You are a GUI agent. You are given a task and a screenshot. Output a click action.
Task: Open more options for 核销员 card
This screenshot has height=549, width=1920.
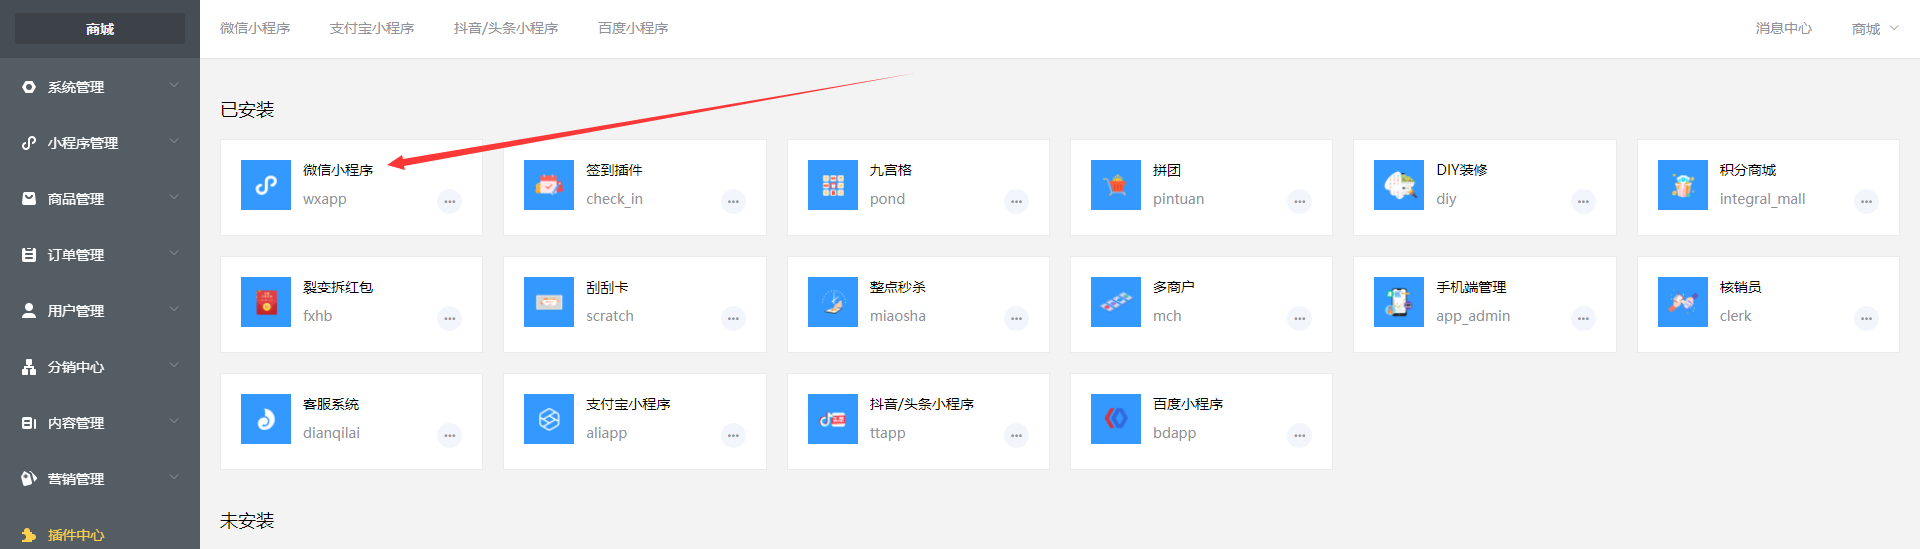1866,318
